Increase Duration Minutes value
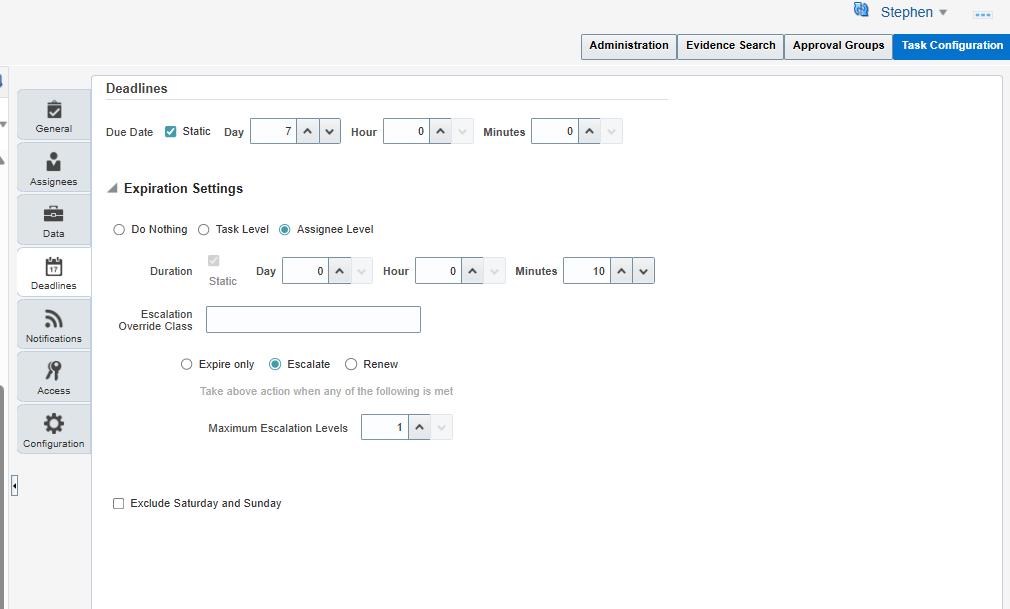Viewport: 1010px width, 609px height. (622, 271)
